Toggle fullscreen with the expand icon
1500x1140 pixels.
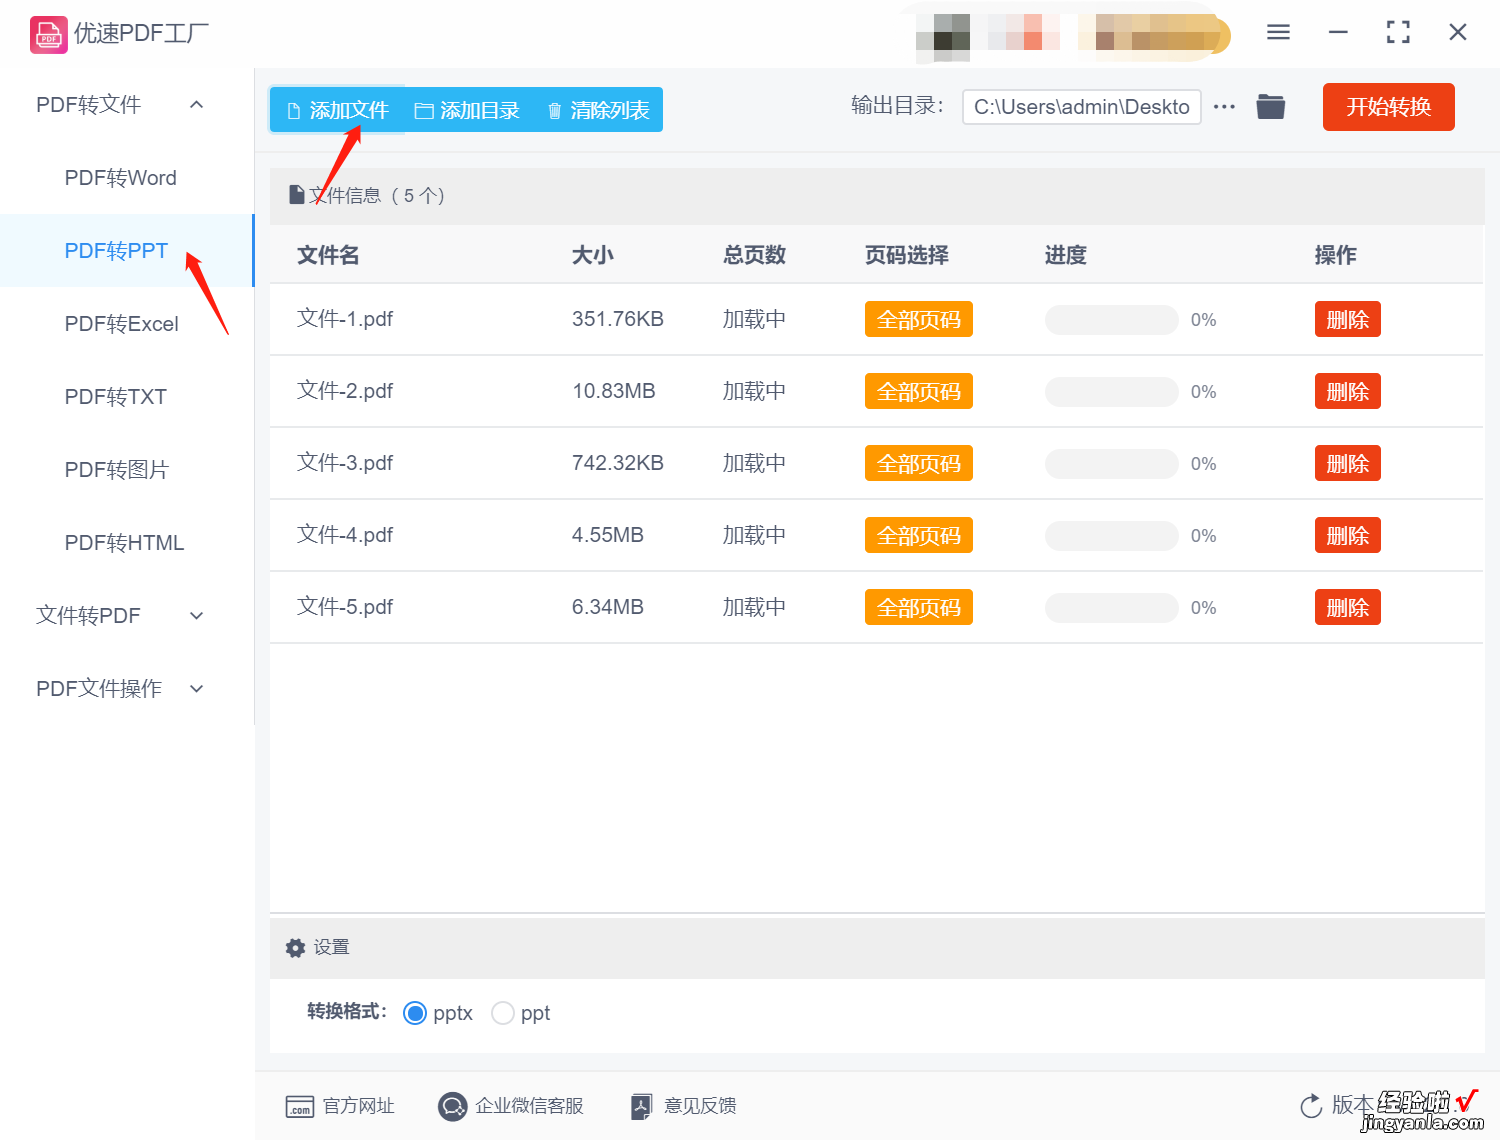coord(1398,32)
